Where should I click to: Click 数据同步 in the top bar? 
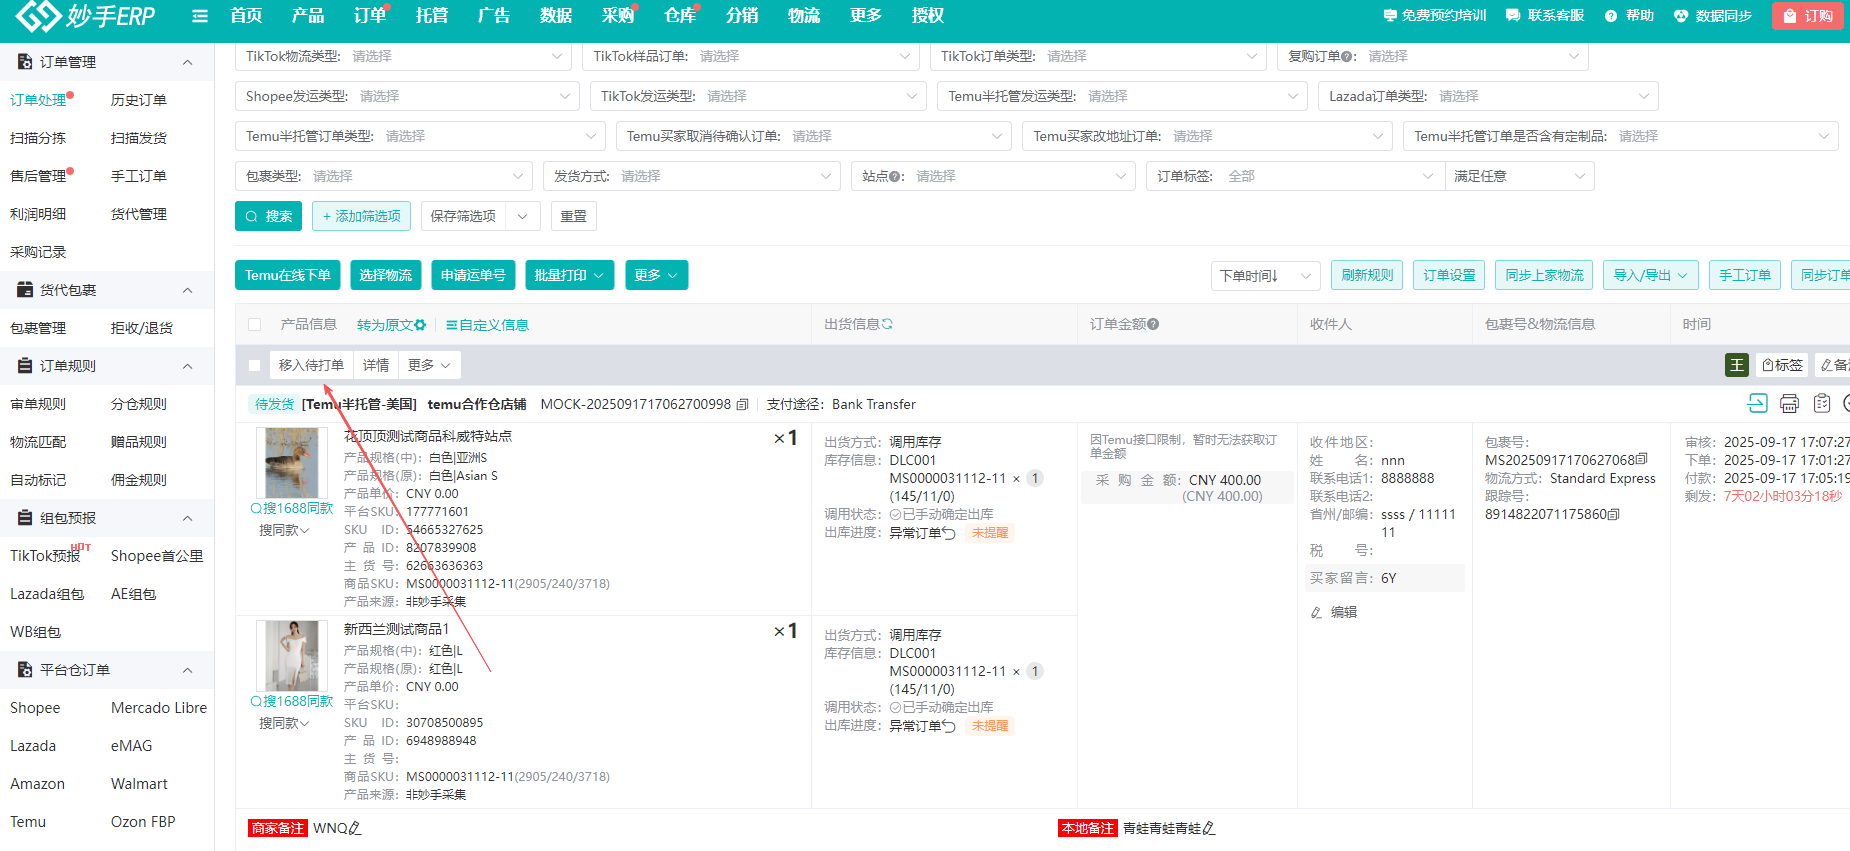[1713, 16]
